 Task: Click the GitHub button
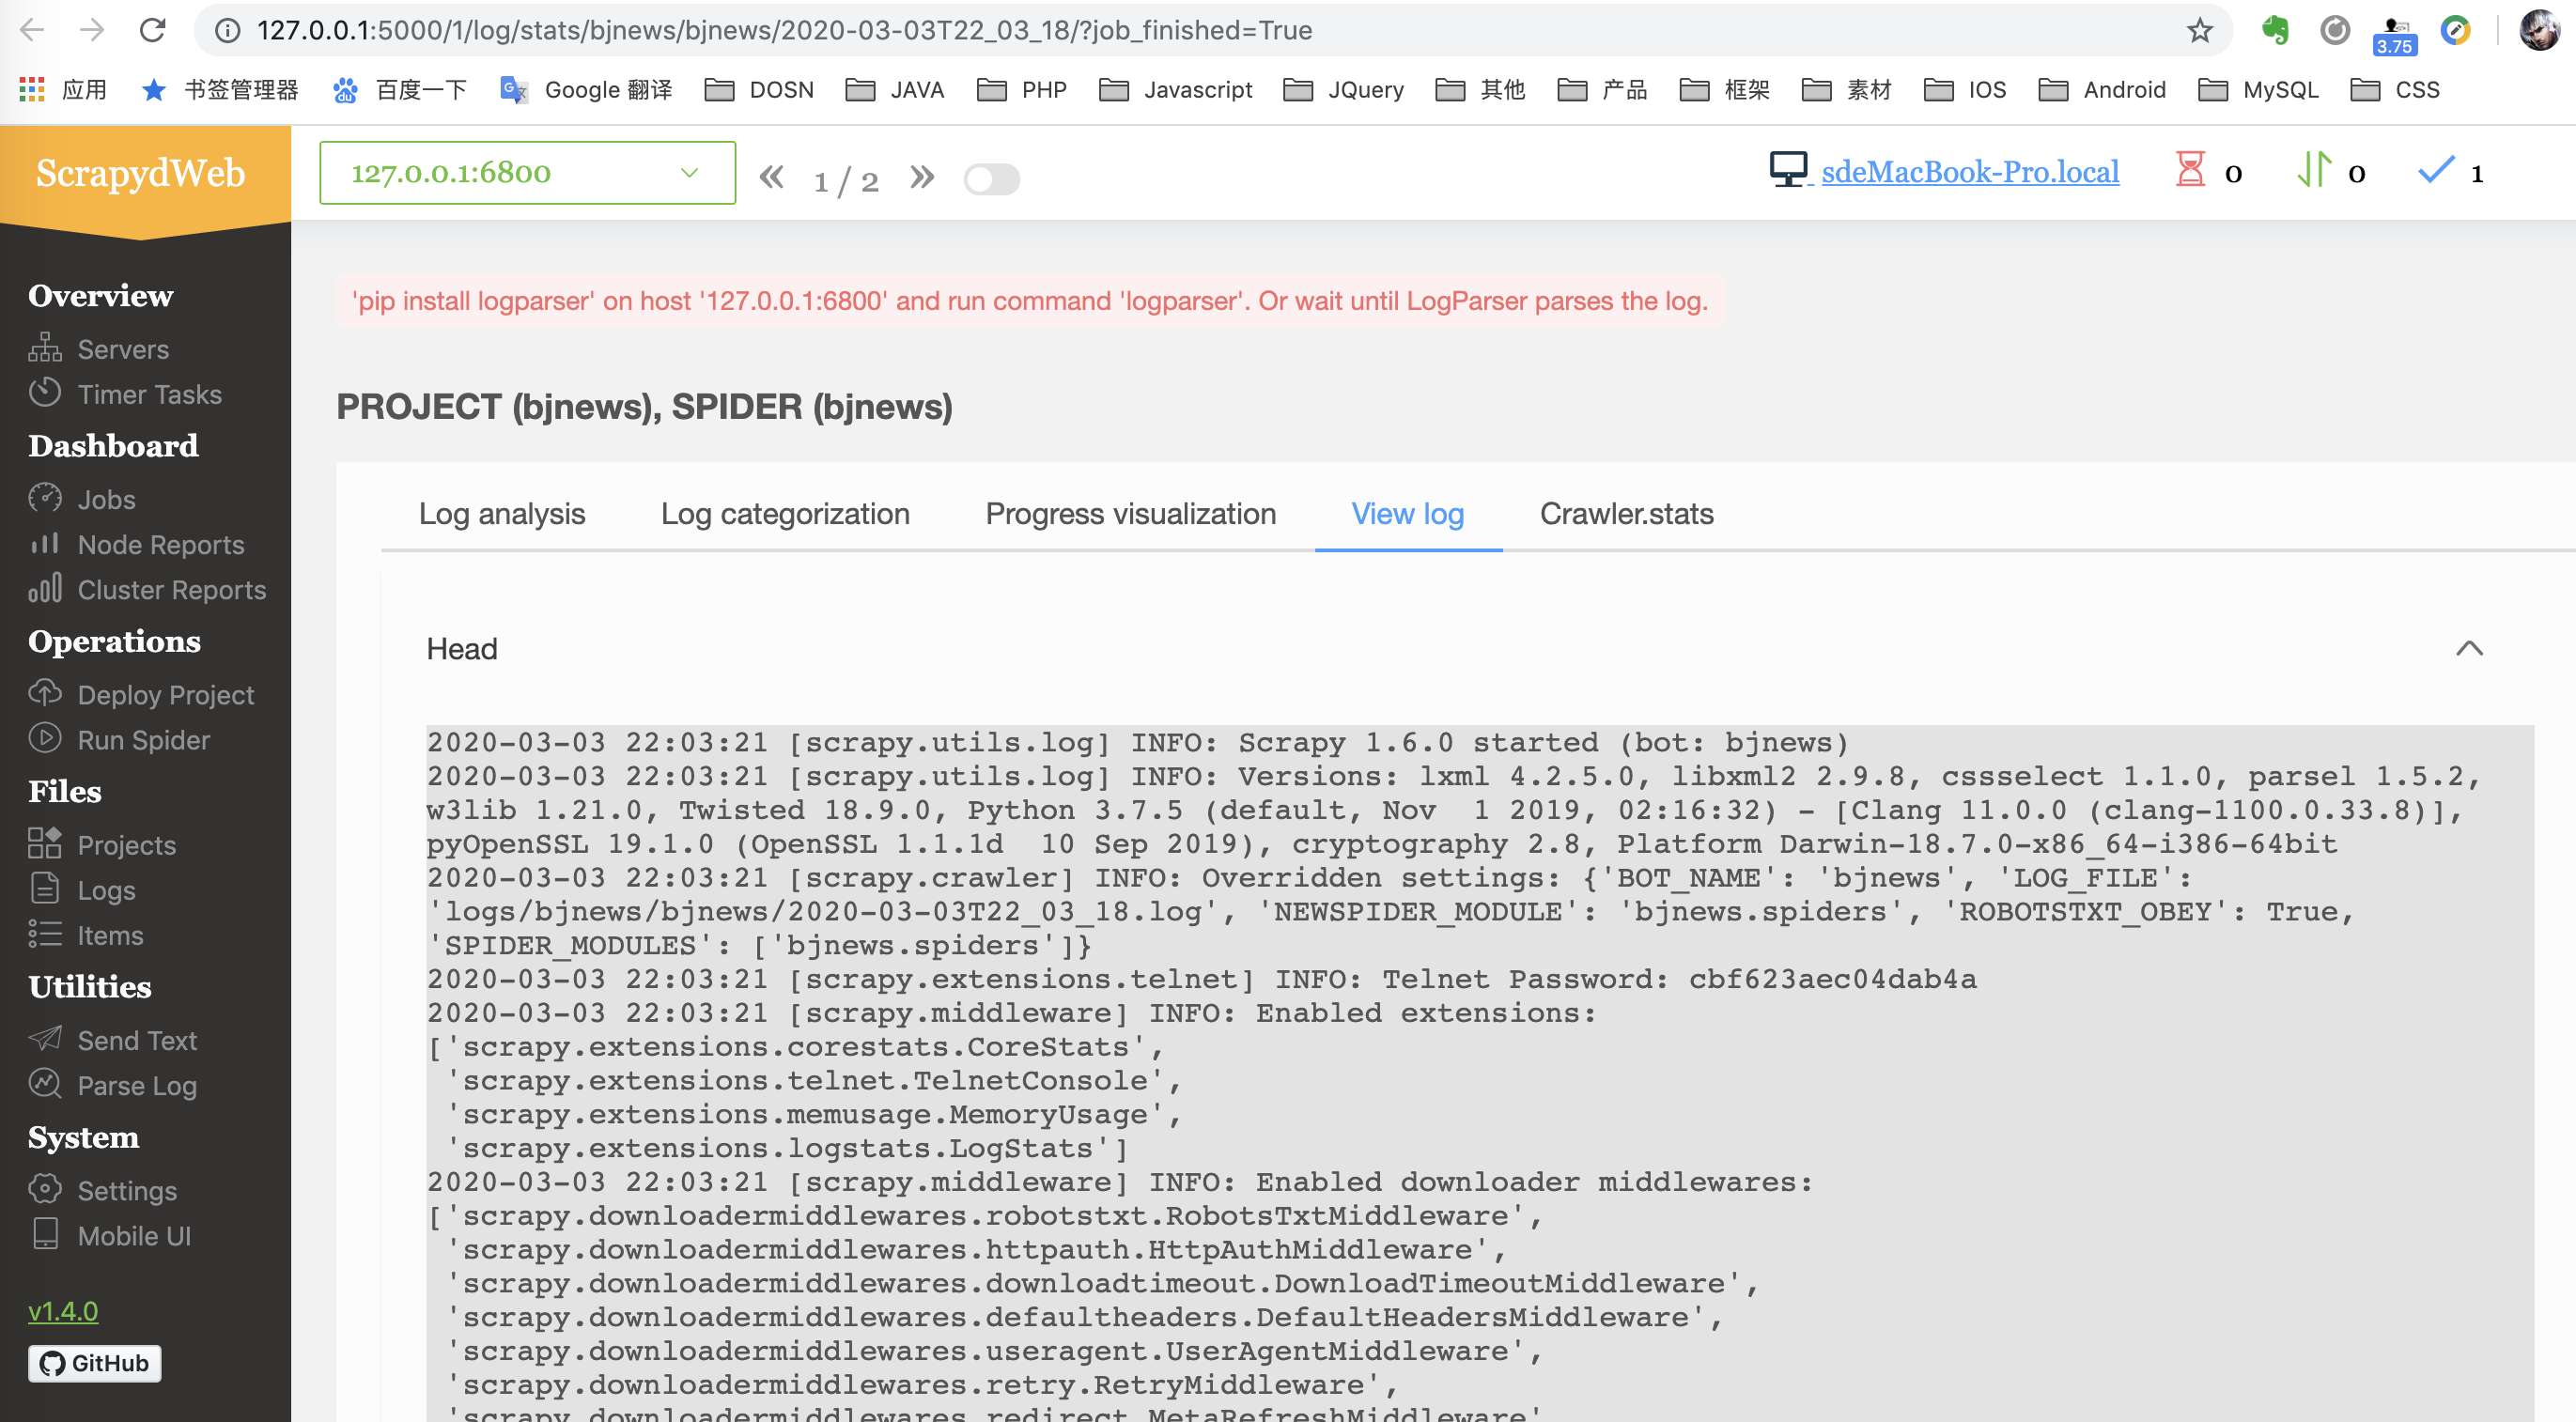[x=95, y=1363]
